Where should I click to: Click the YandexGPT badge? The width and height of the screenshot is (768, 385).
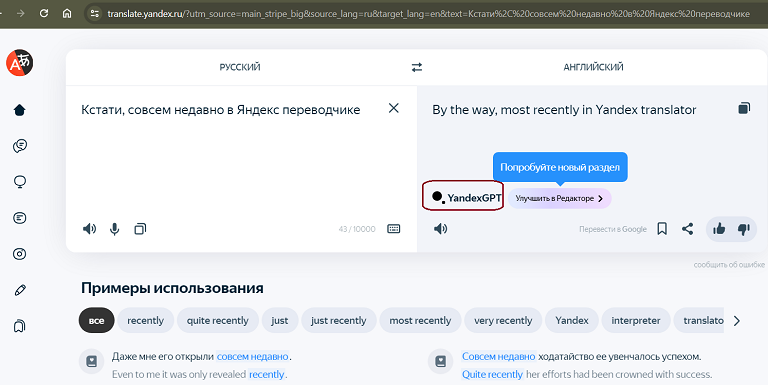click(463, 197)
